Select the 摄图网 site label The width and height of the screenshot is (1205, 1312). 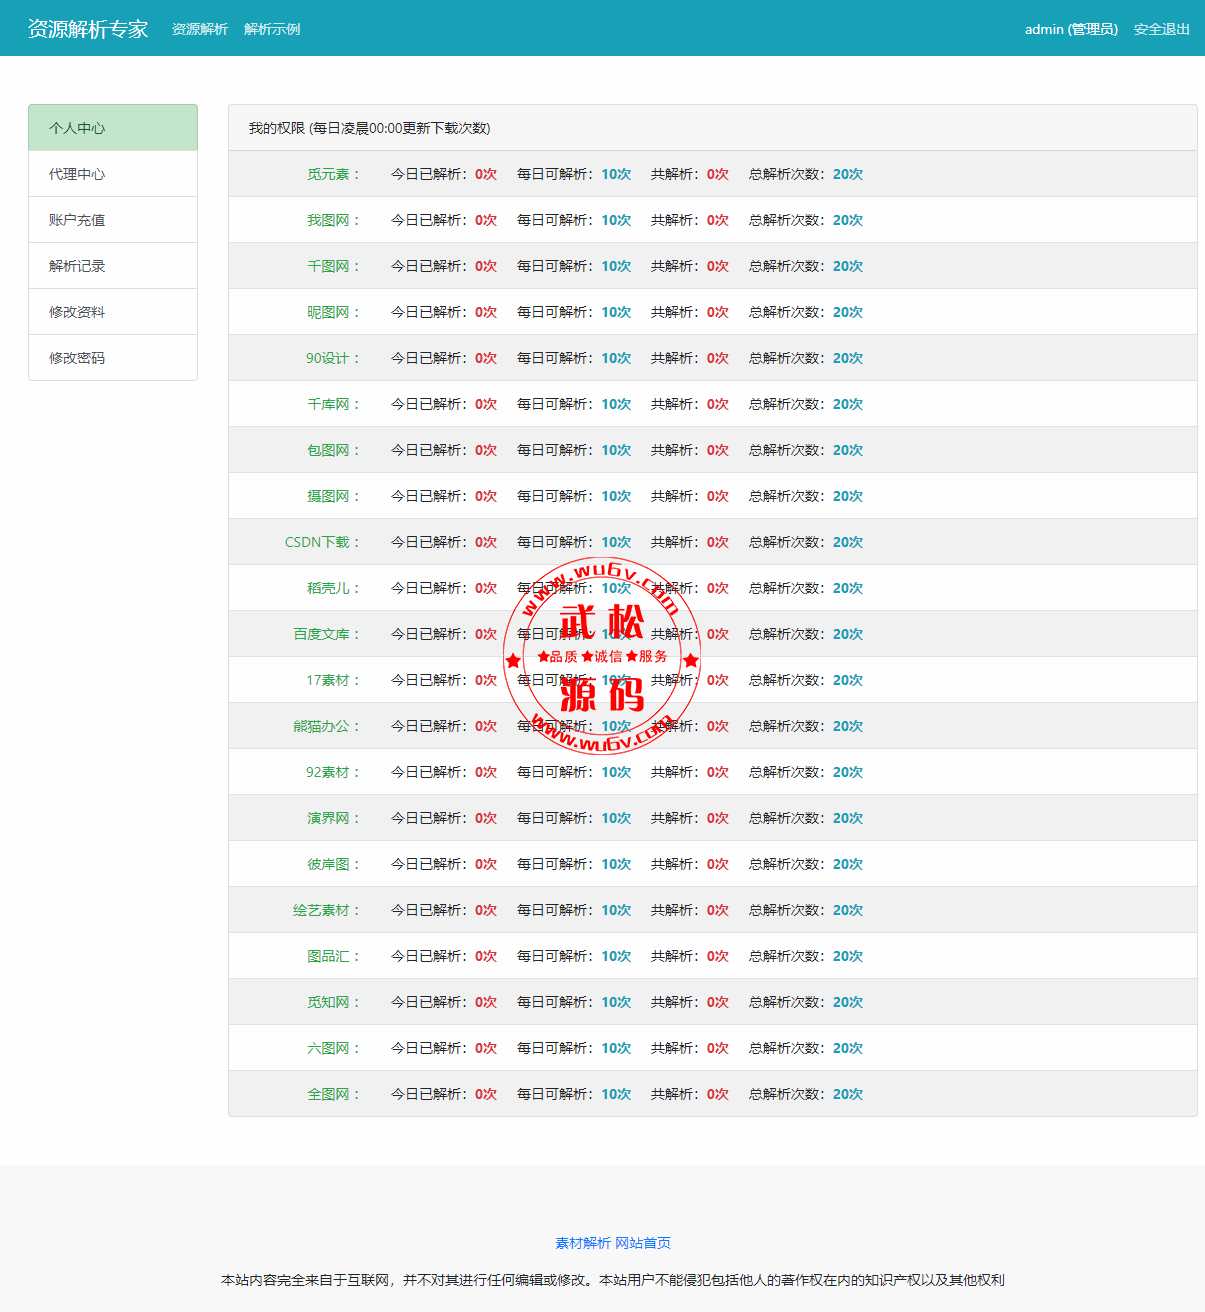pos(333,496)
